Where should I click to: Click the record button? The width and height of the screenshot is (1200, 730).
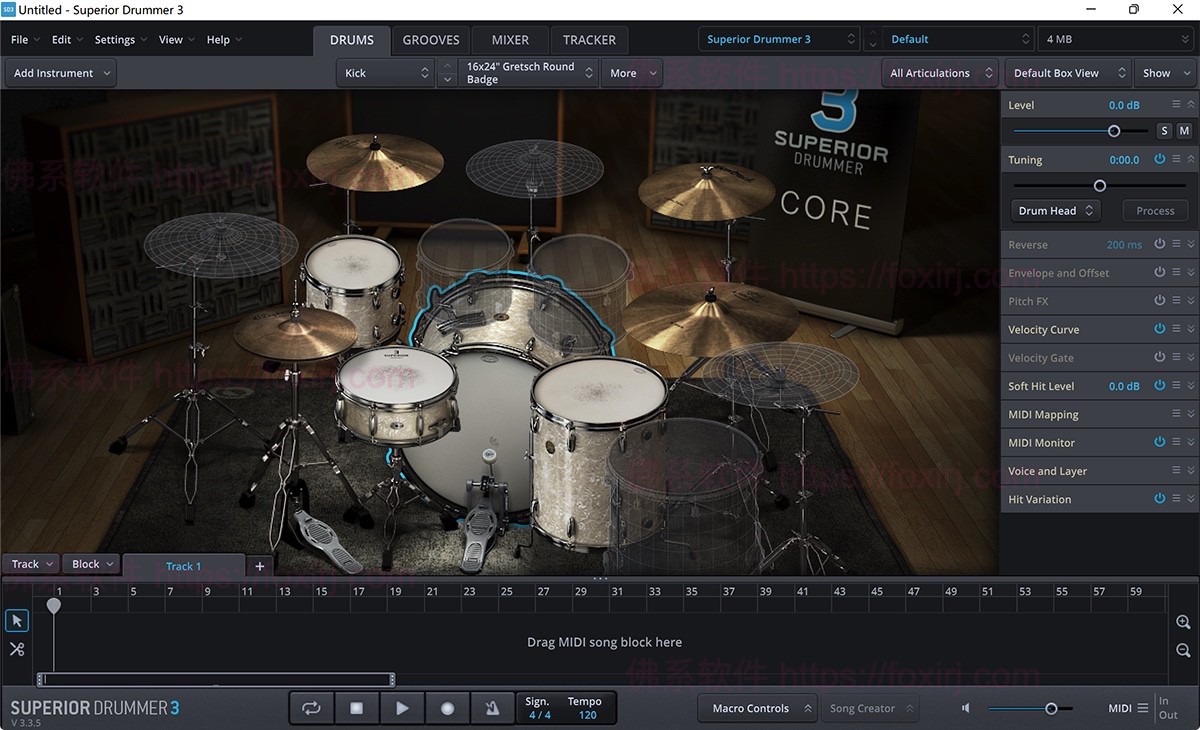(446, 707)
